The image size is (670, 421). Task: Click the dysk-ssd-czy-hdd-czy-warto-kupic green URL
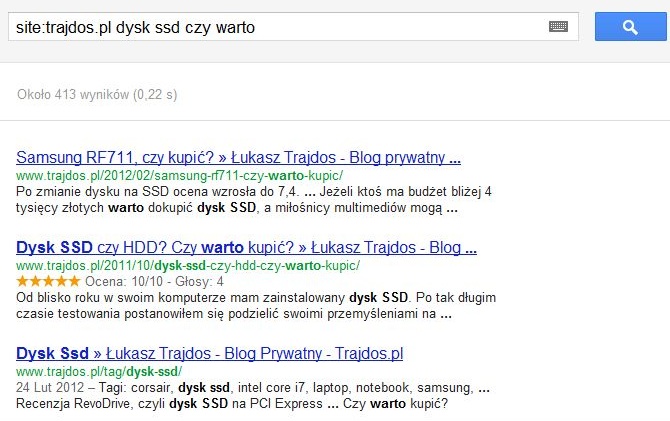[188, 266]
